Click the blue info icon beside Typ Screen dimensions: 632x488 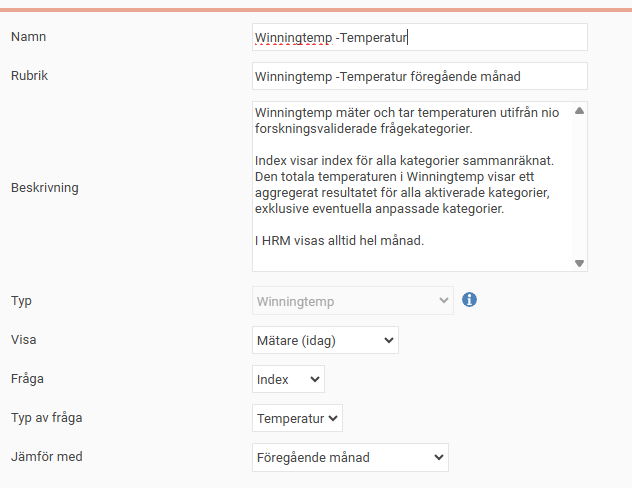469,299
